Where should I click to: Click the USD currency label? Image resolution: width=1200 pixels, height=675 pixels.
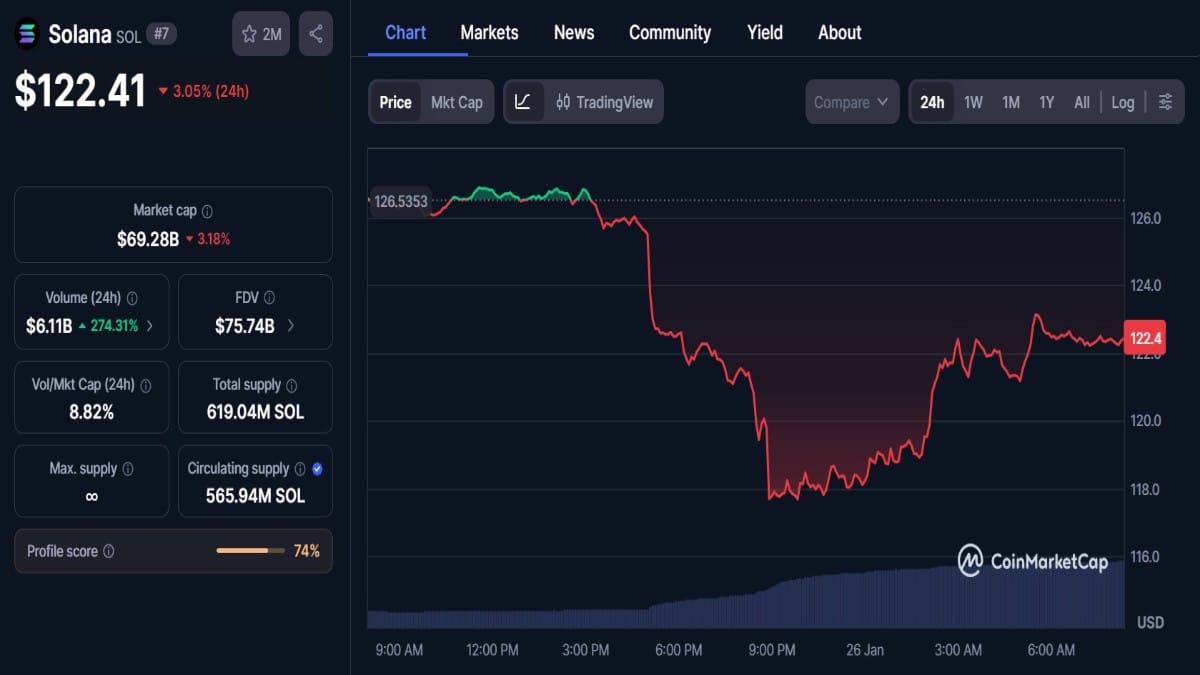1150,622
